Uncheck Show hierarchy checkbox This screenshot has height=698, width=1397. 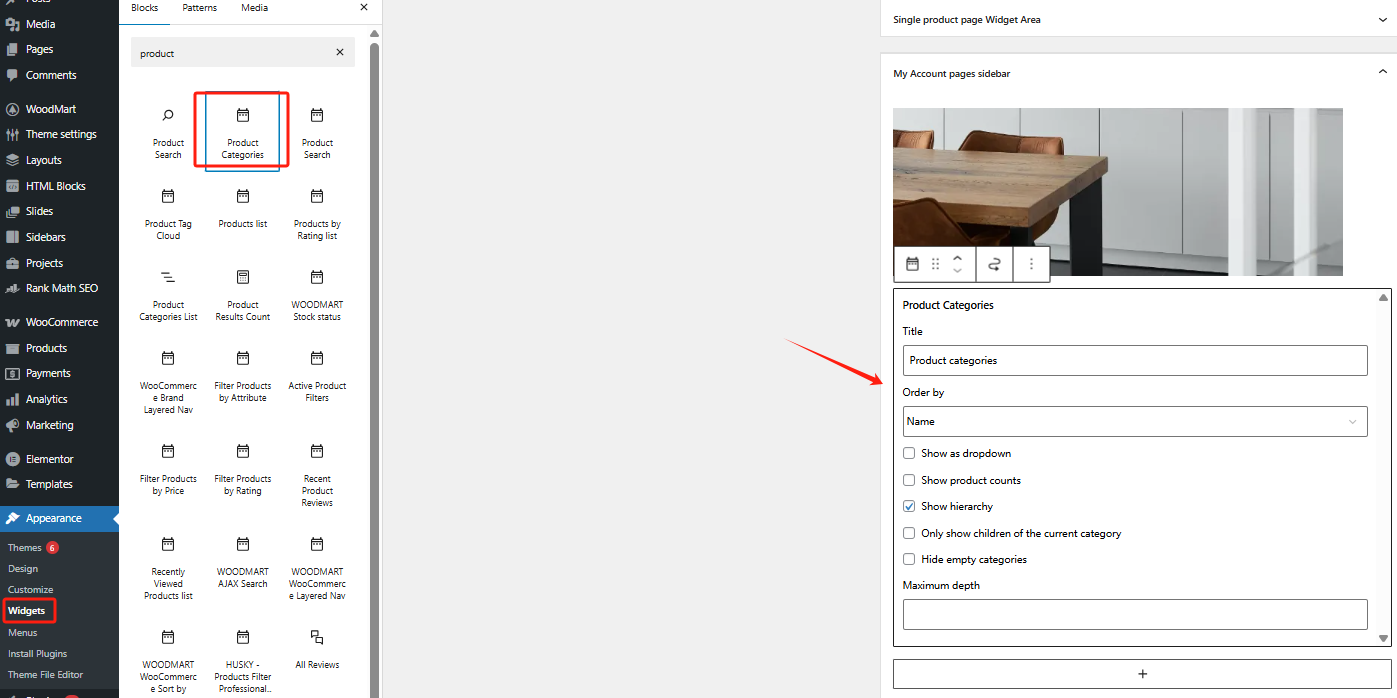click(909, 506)
